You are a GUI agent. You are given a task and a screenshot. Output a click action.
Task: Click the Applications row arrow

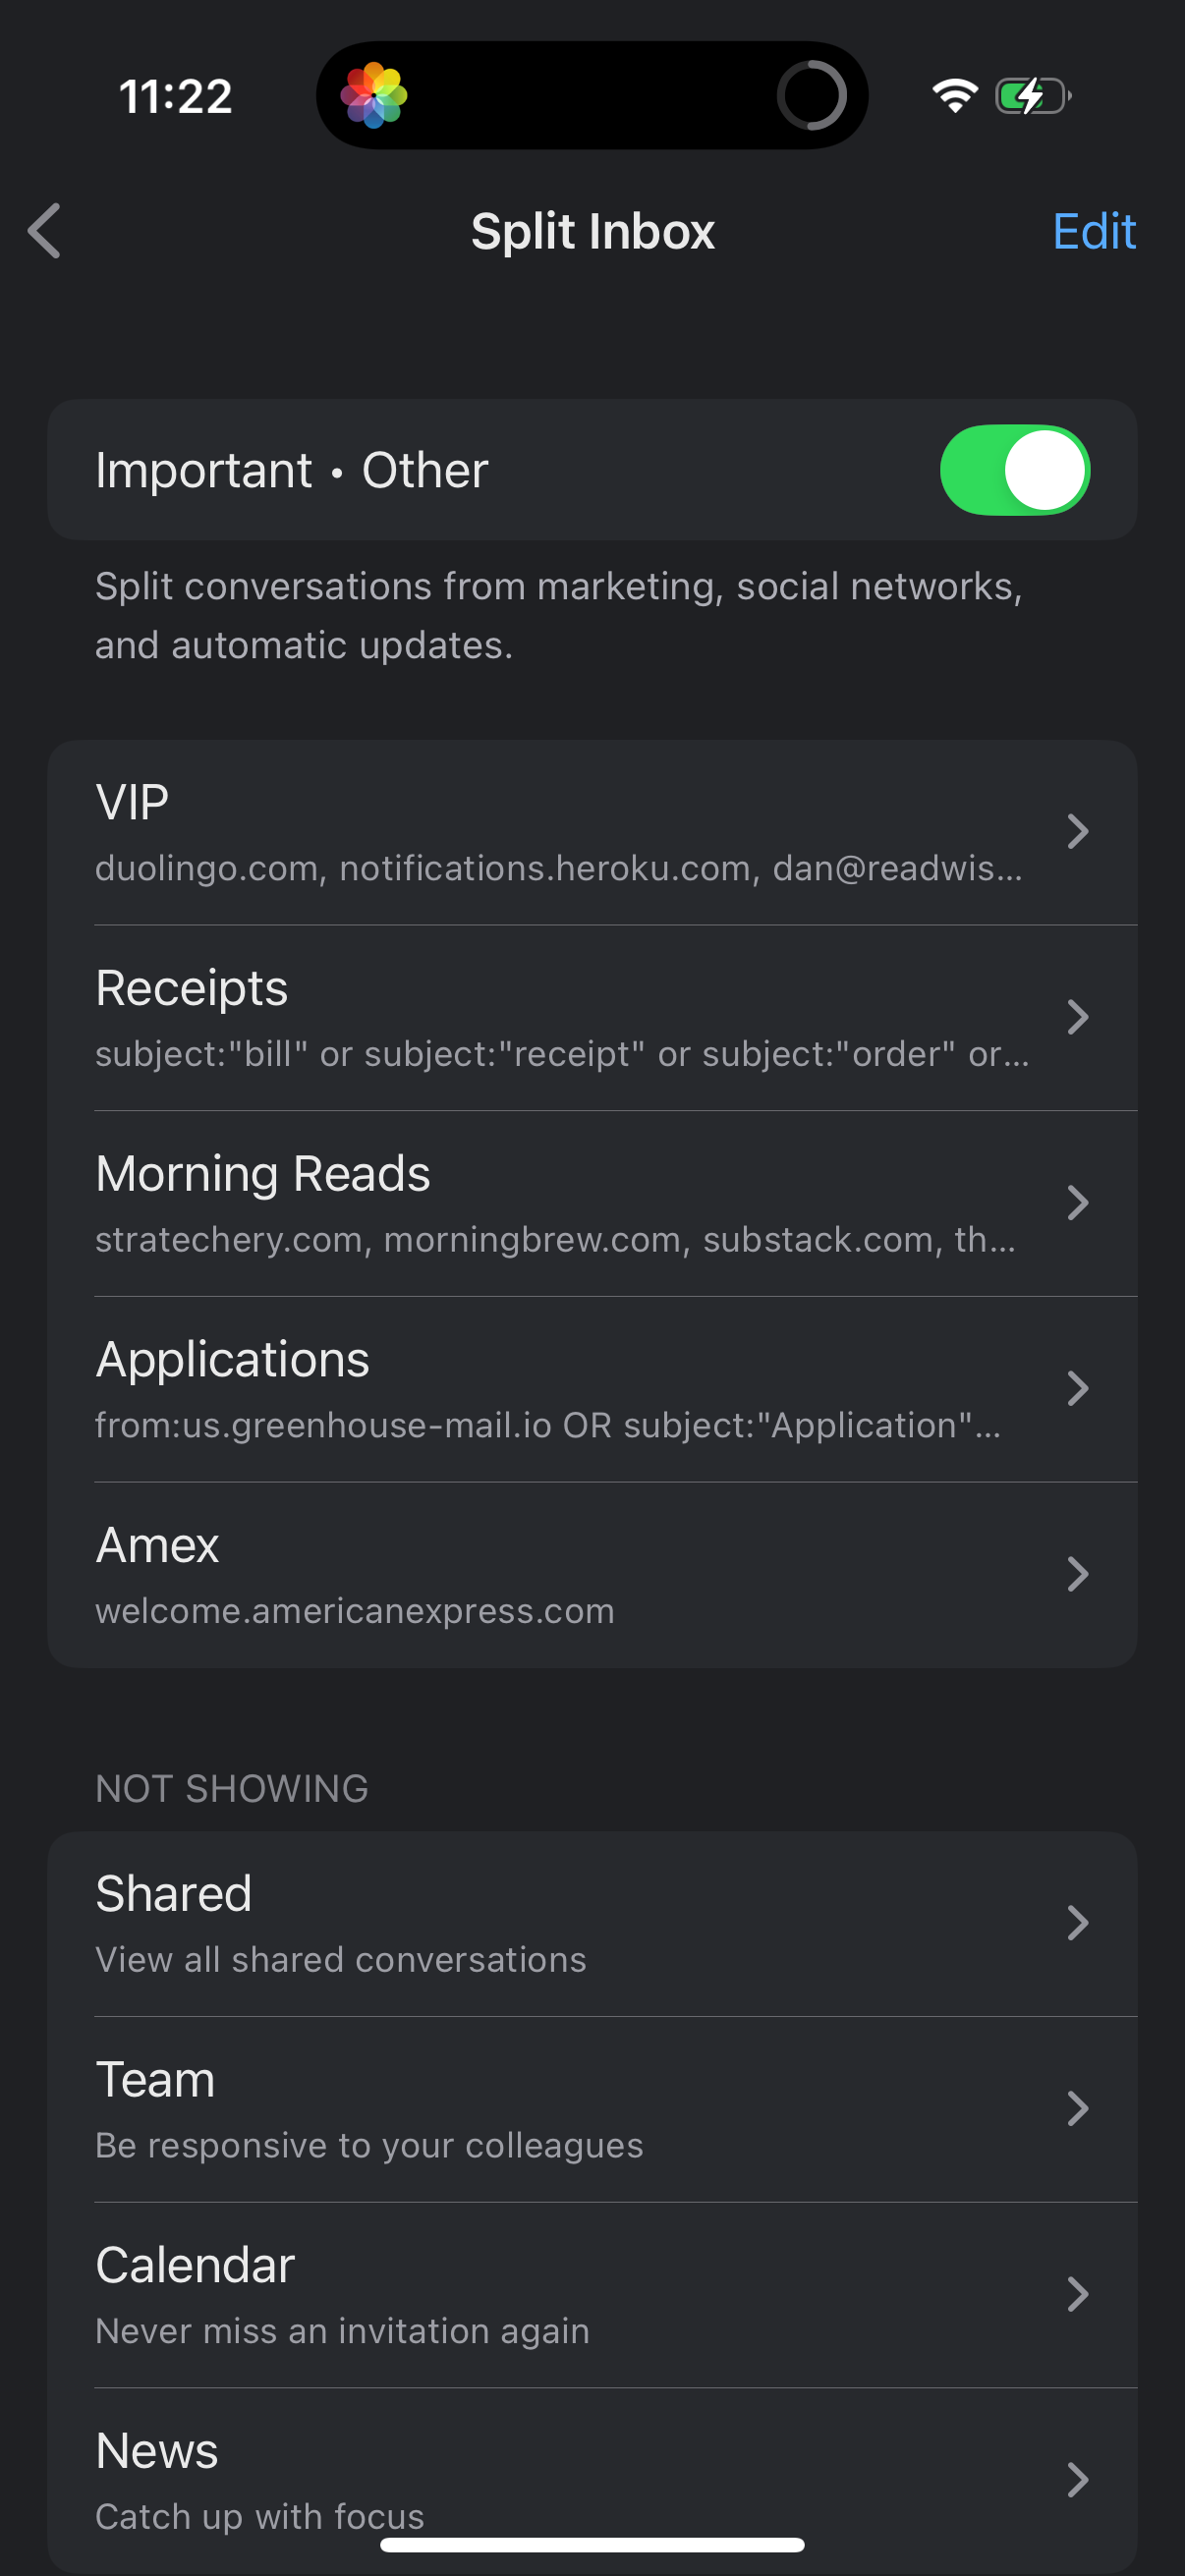pos(1076,1388)
